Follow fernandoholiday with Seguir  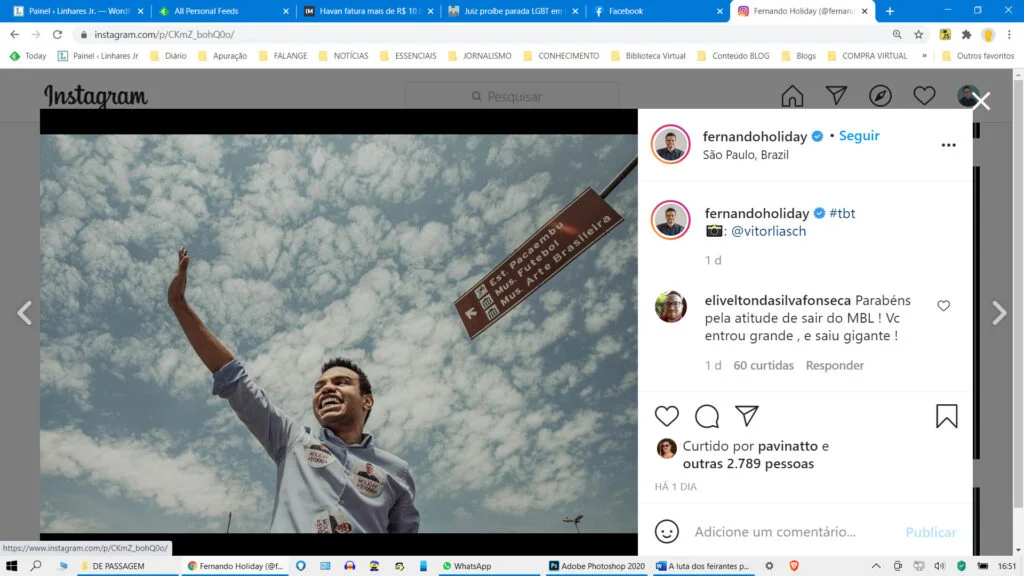click(x=859, y=136)
